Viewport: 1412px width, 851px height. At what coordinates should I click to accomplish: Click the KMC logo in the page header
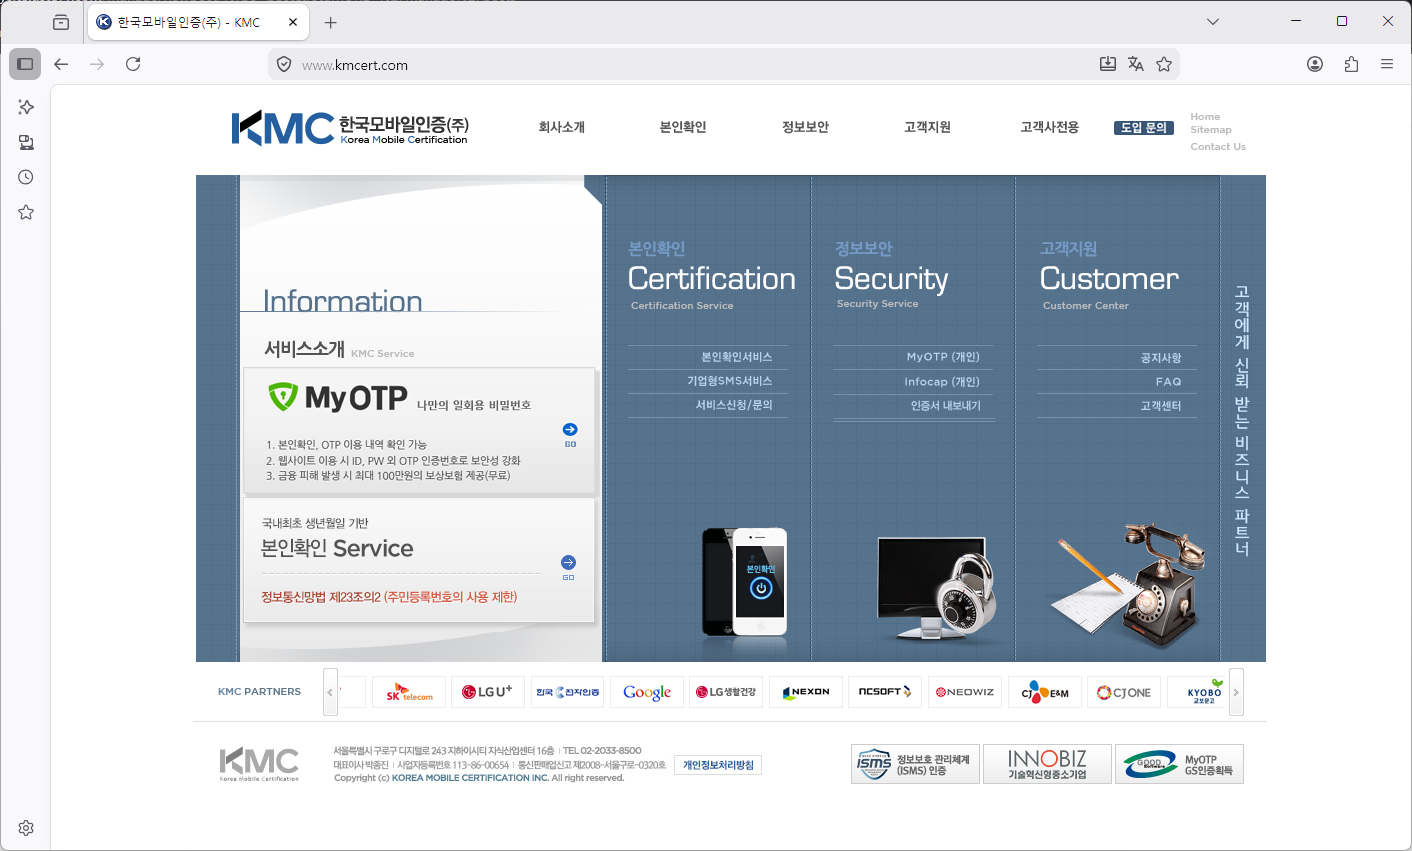point(350,128)
